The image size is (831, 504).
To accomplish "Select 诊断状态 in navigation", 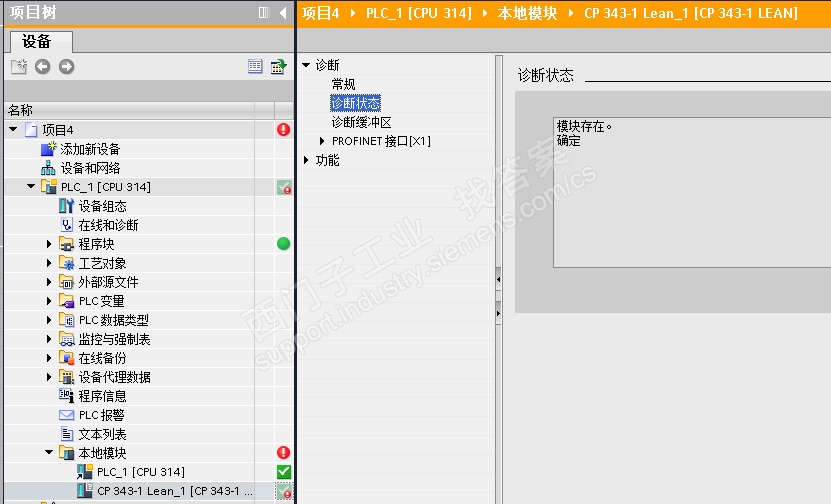I will [356, 103].
